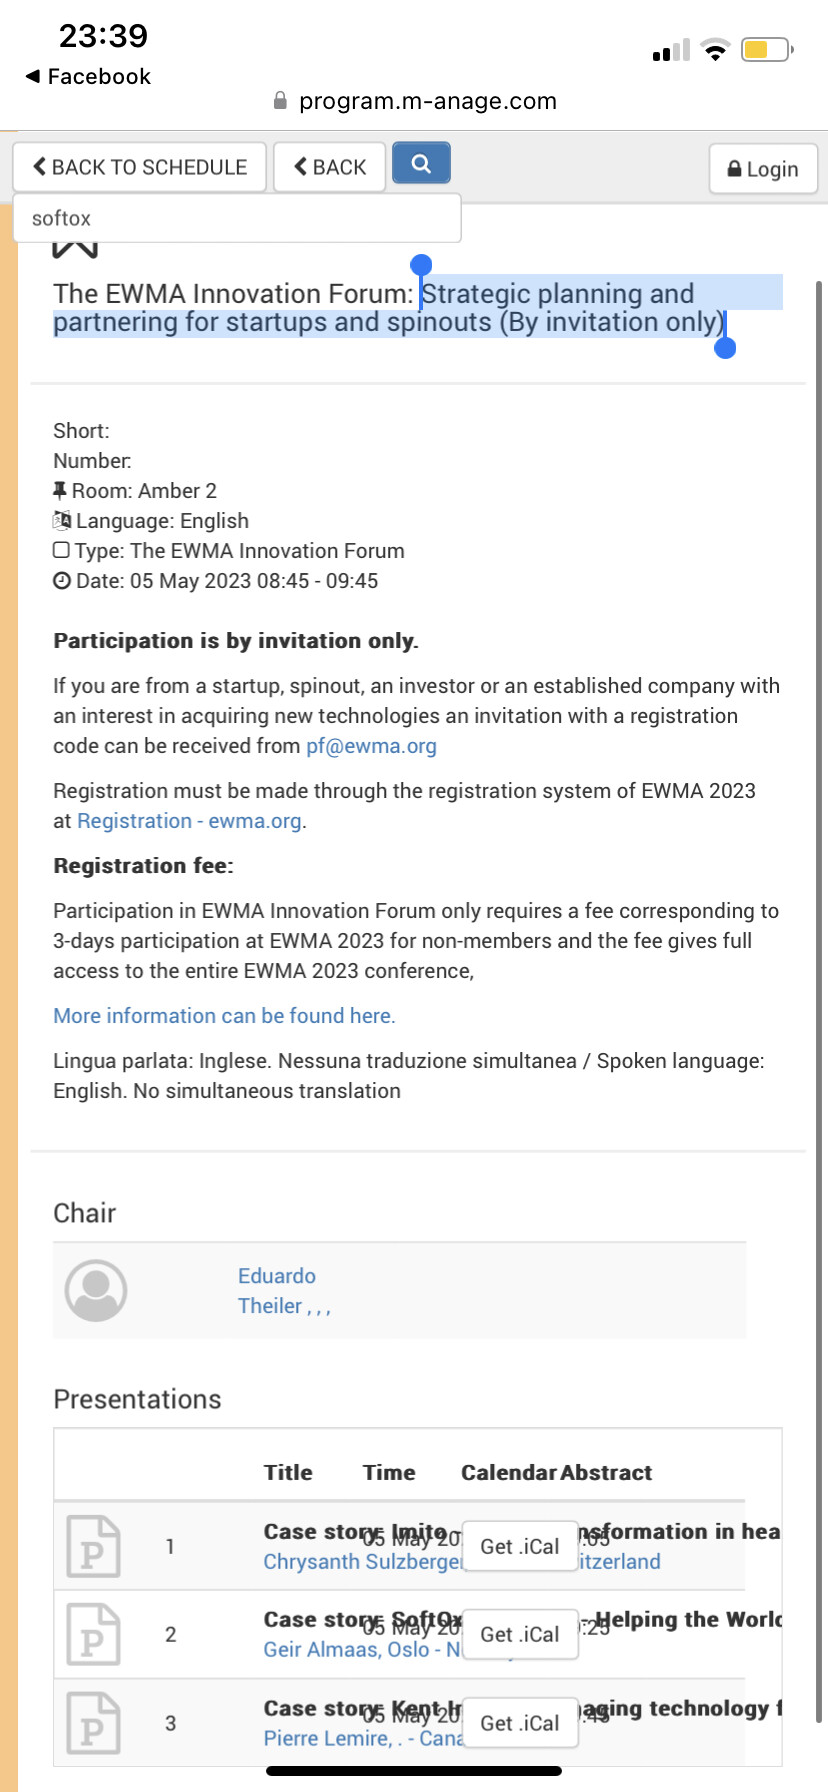828x1792 pixels.
Task: Click the softox search input field
Action: [x=237, y=218]
